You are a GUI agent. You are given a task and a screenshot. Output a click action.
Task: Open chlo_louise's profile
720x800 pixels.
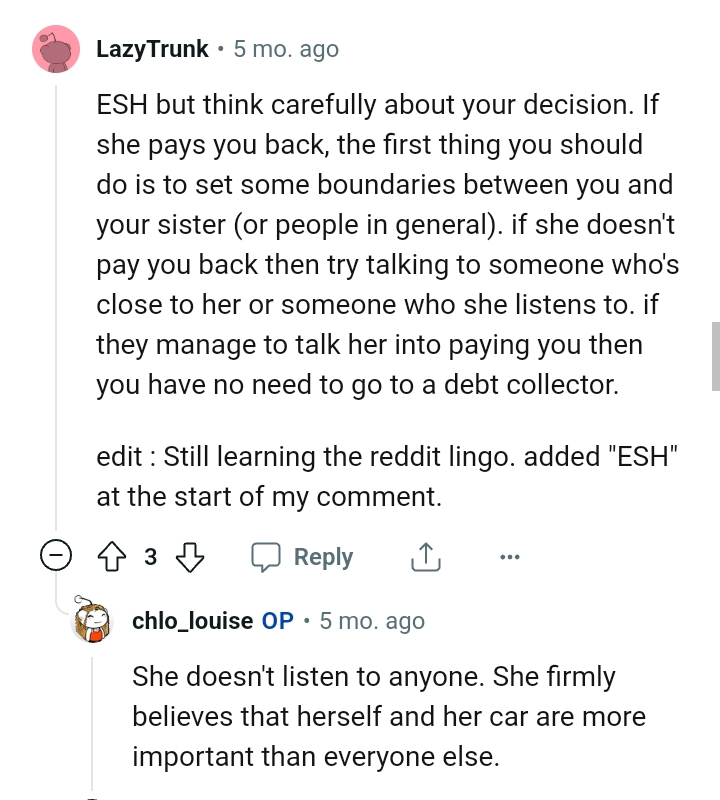click(x=192, y=620)
